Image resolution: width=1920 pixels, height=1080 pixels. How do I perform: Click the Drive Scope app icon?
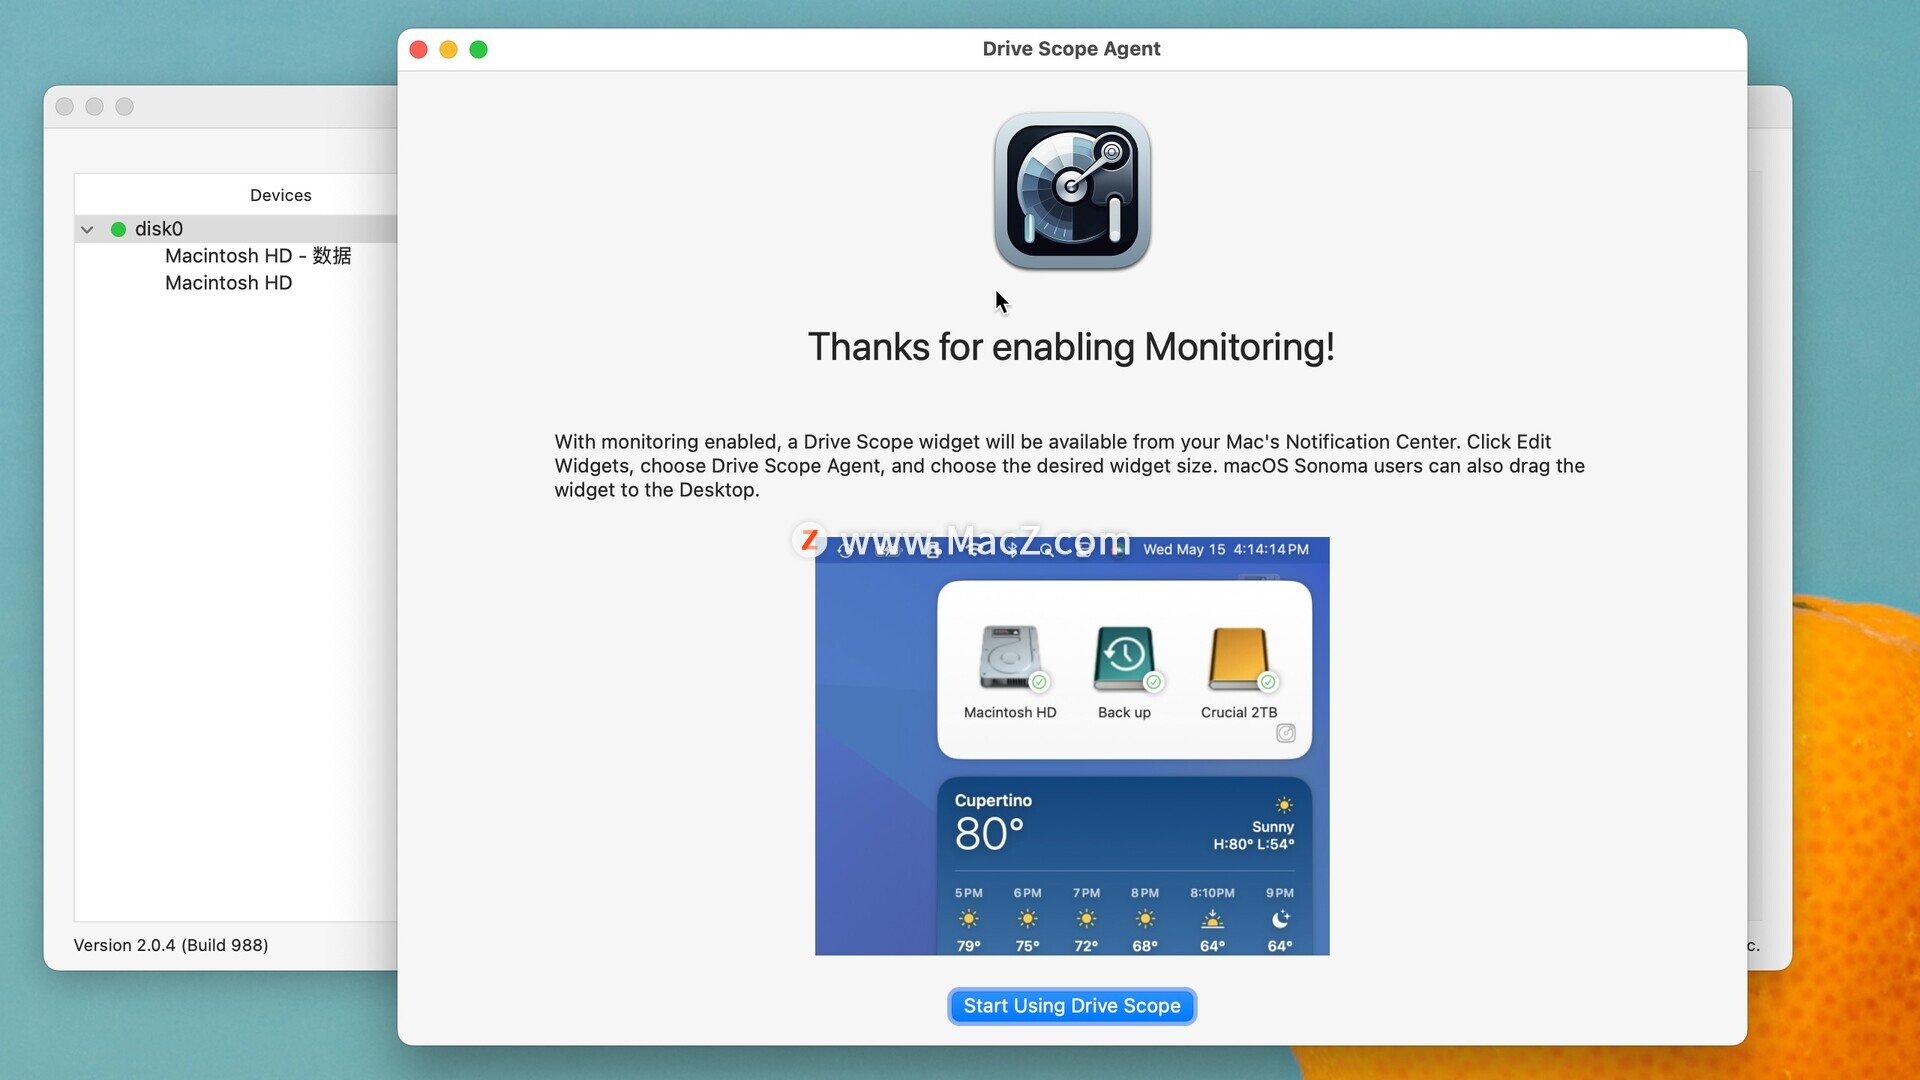(x=1071, y=191)
